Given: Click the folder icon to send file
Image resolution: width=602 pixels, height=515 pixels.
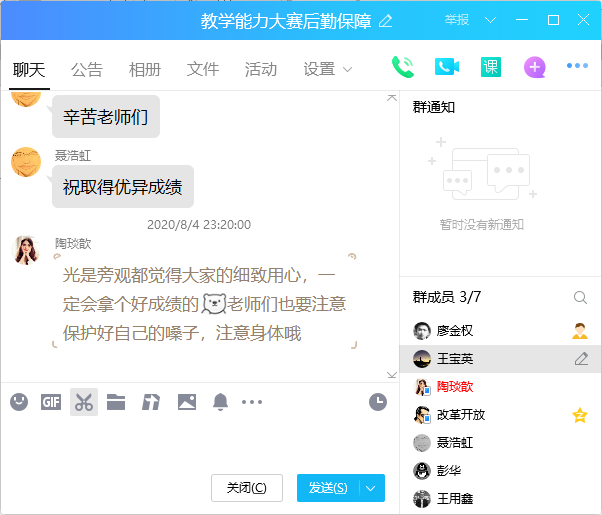Looking at the screenshot, I should click(116, 402).
